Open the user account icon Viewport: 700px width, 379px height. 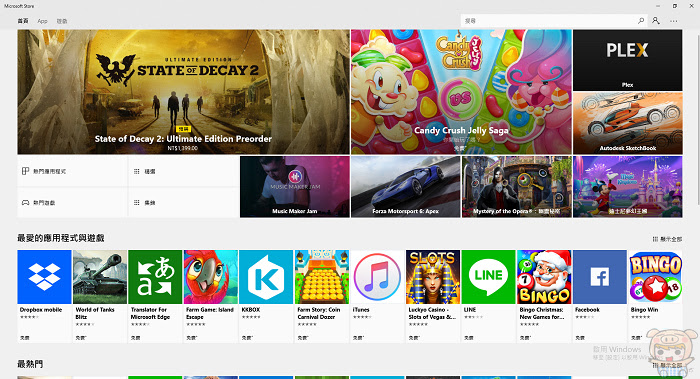pyautogui.click(x=655, y=21)
